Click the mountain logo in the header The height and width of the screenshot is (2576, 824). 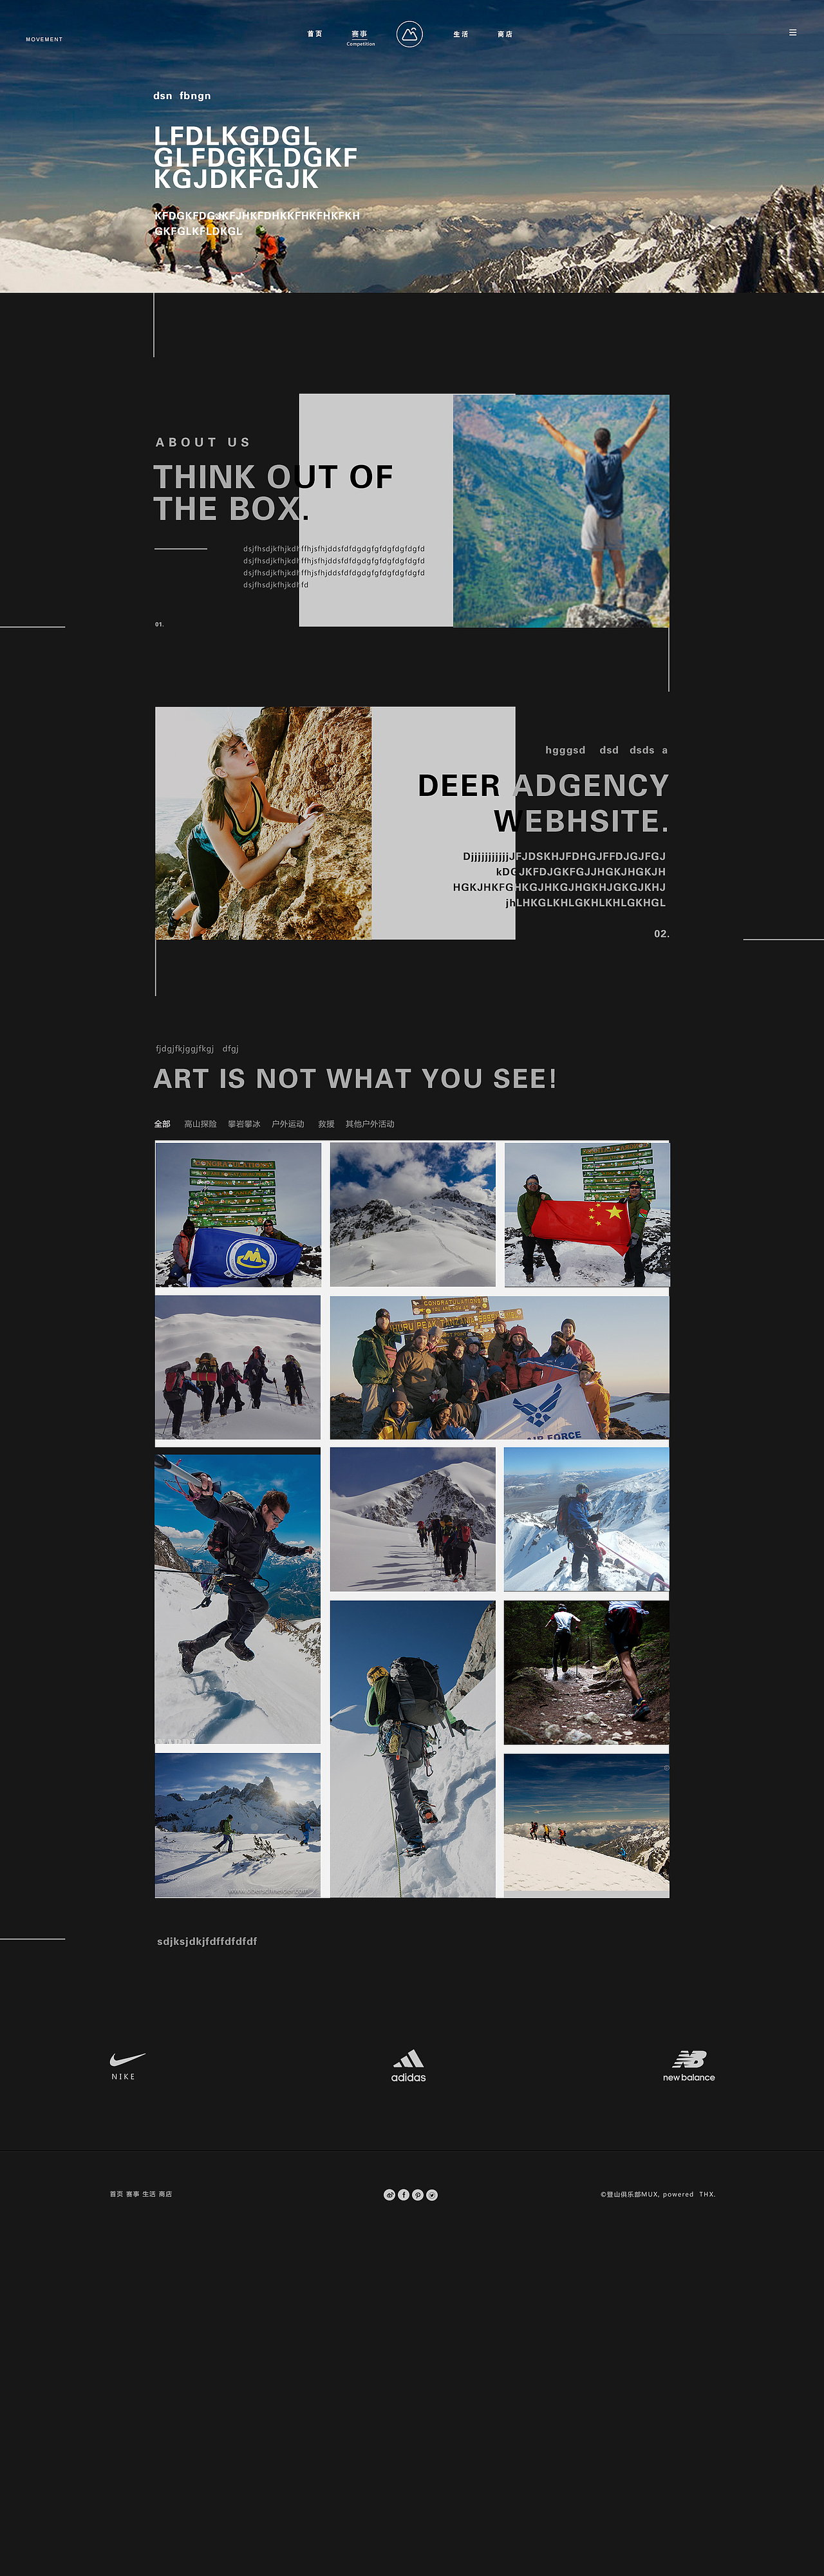pyautogui.click(x=409, y=34)
